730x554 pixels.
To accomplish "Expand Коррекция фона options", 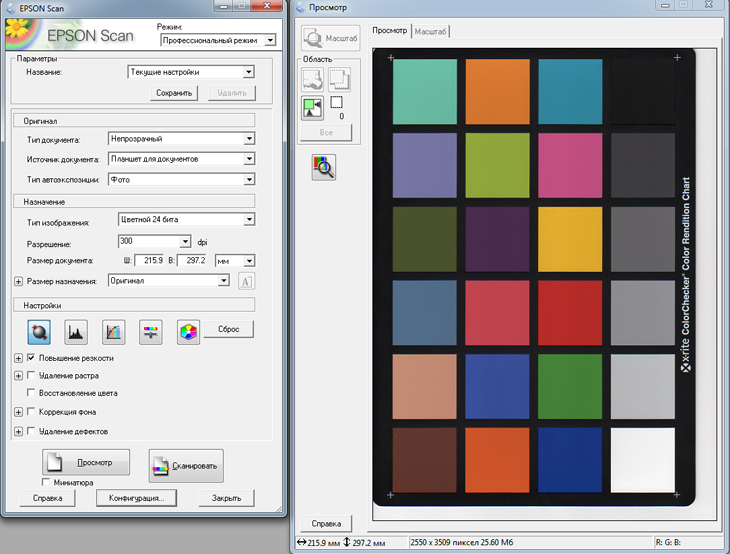I will coord(18,412).
